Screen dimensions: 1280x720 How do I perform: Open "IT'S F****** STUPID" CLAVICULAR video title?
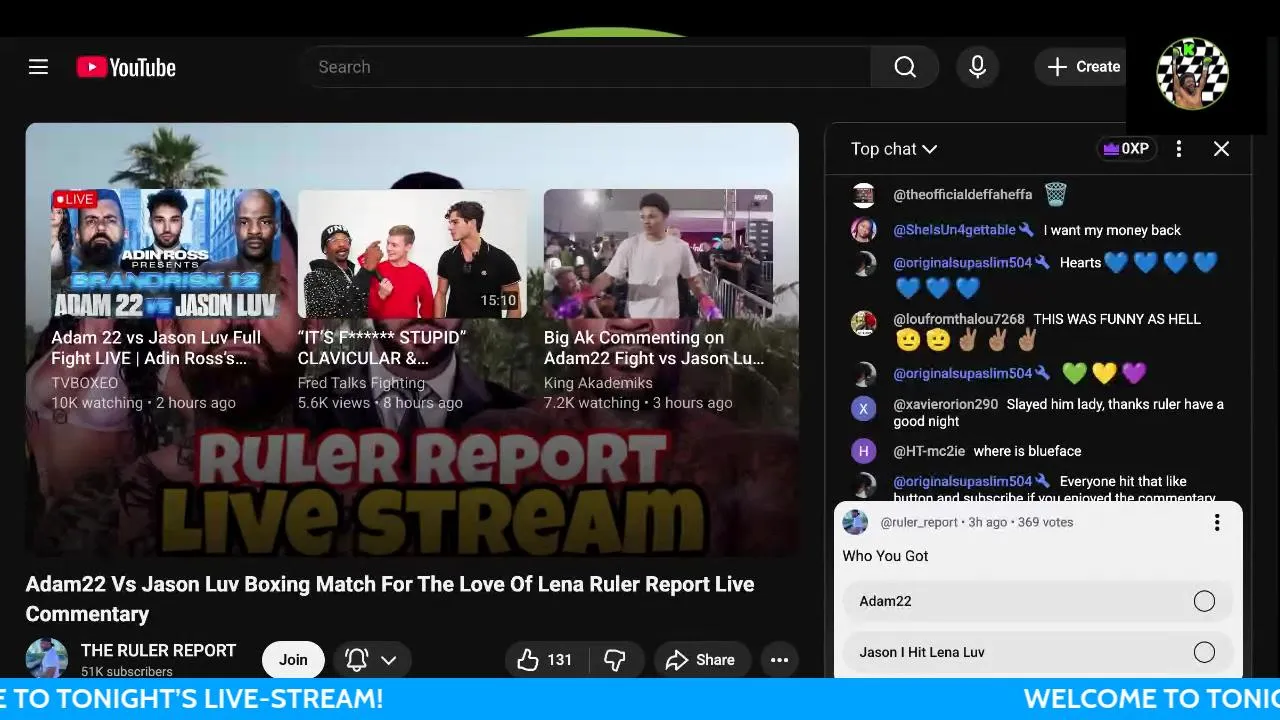point(382,348)
